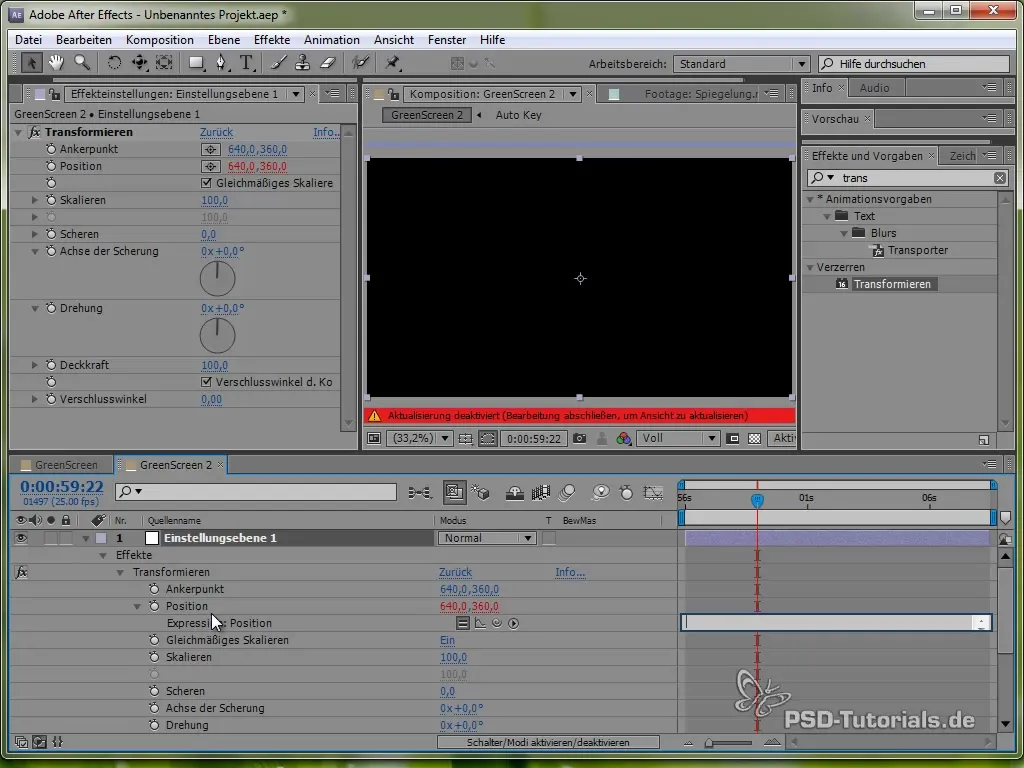Viewport: 1024px width, 768px height.
Task: Click the expression pick whip icon
Action: (x=497, y=623)
